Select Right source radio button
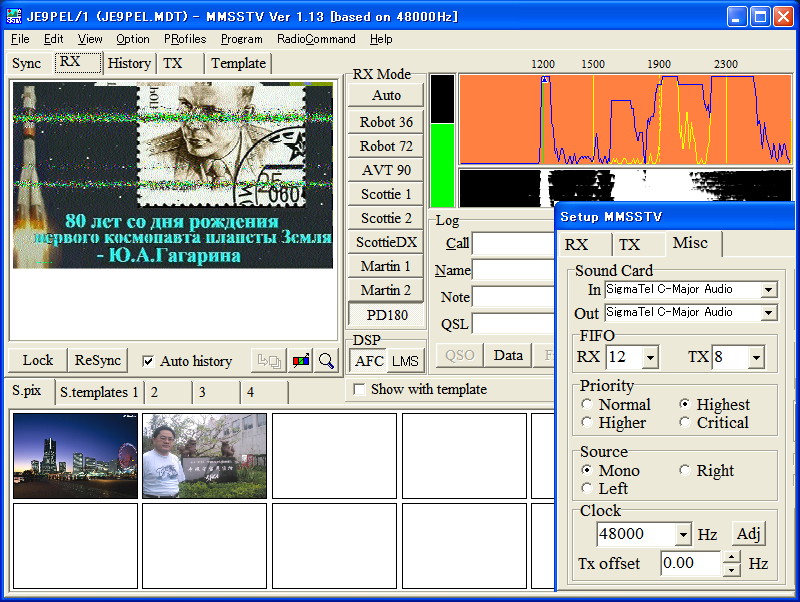 click(x=685, y=470)
